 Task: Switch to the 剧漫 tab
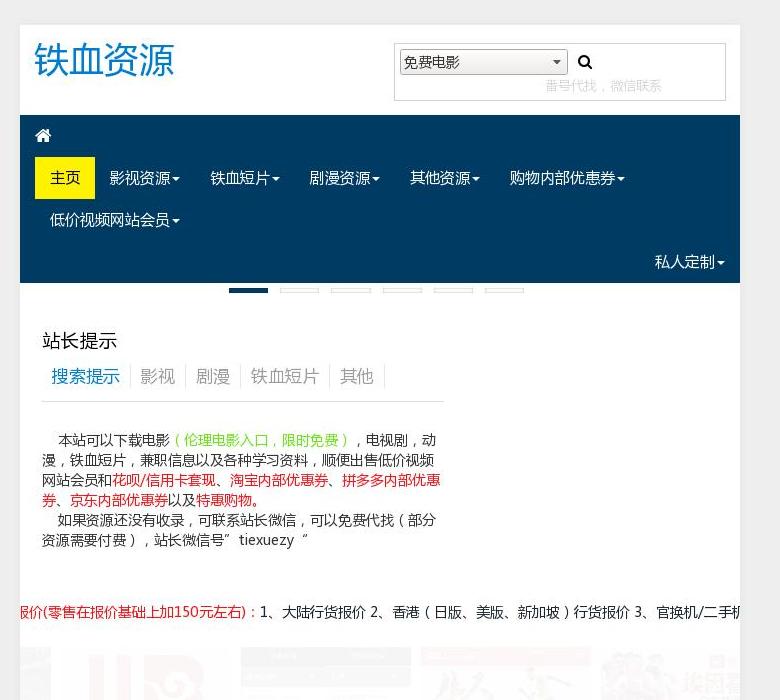click(x=213, y=376)
